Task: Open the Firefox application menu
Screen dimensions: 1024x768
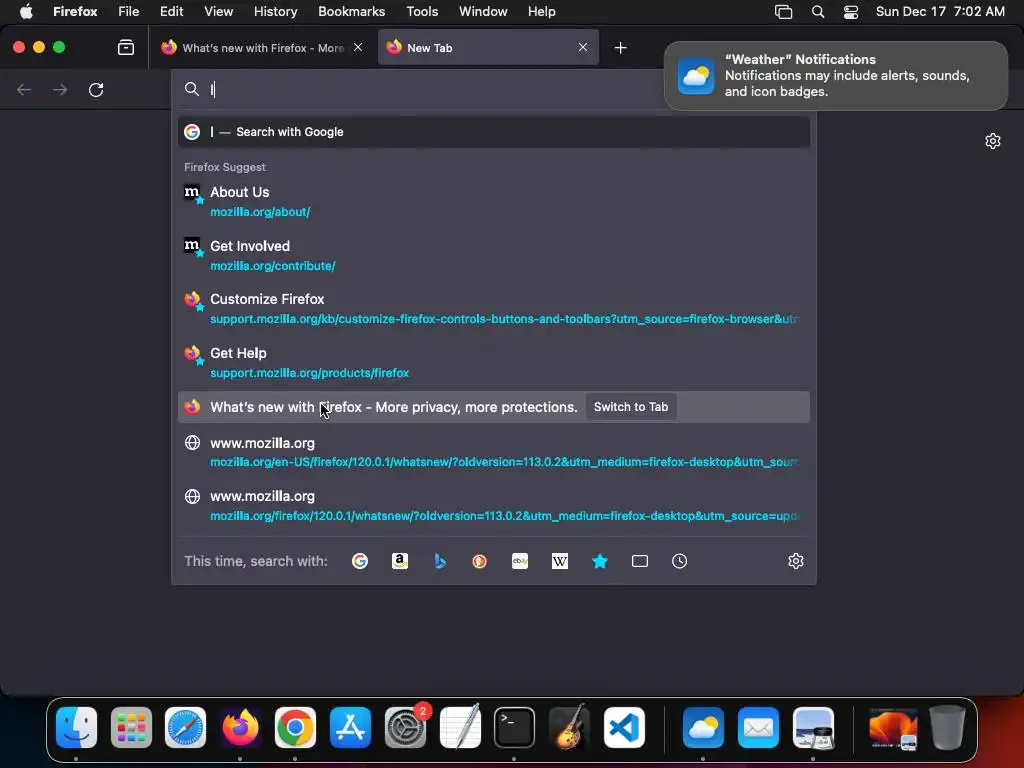Action: click(x=75, y=12)
